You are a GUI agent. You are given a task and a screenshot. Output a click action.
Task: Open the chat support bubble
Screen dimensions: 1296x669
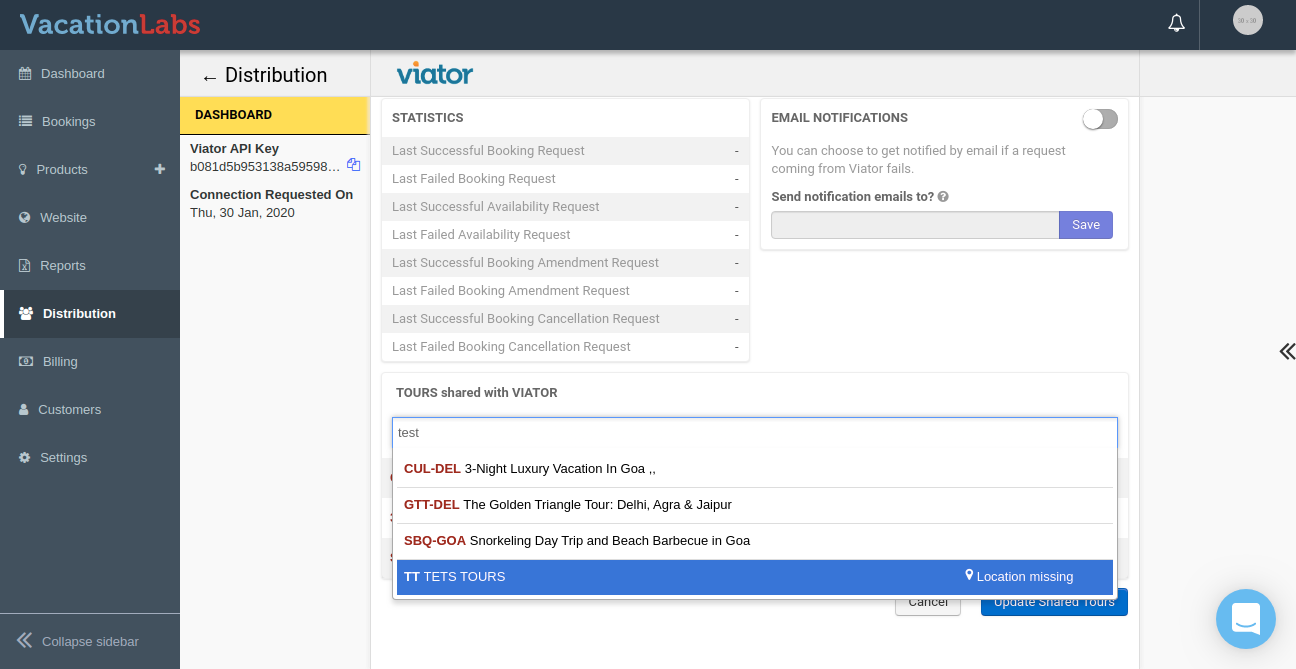[1246, 619]
